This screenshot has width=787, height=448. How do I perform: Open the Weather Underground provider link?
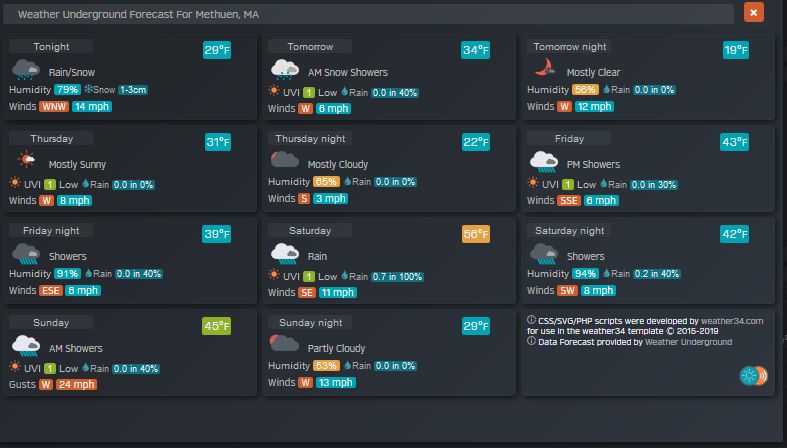coord(688,342)
